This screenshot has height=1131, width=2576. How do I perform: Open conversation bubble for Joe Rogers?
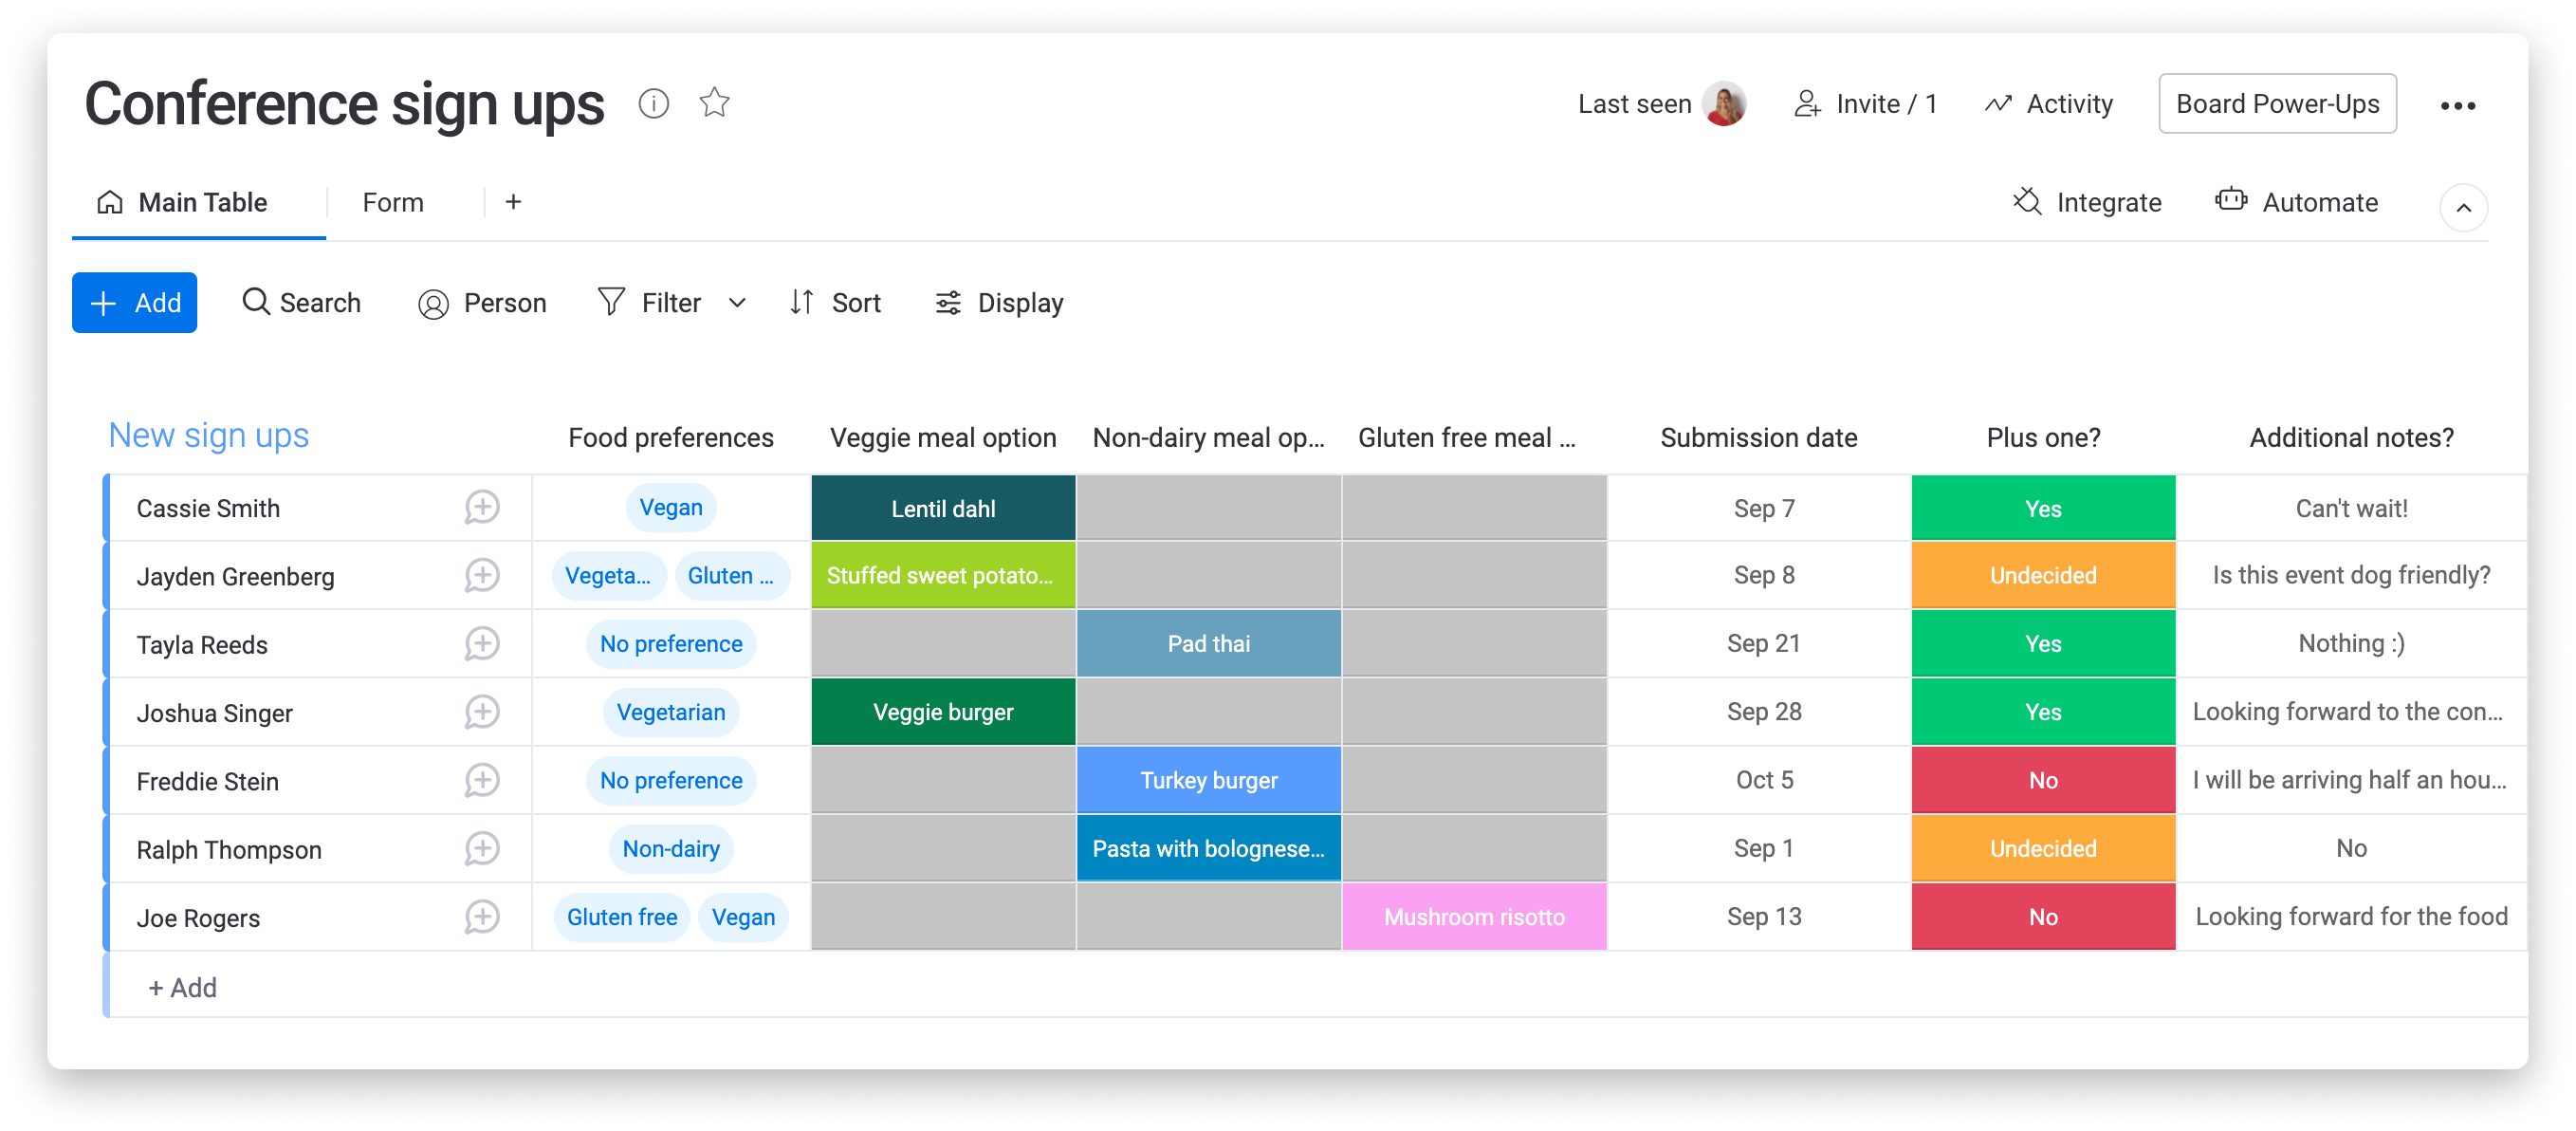(x=482, y=916)
